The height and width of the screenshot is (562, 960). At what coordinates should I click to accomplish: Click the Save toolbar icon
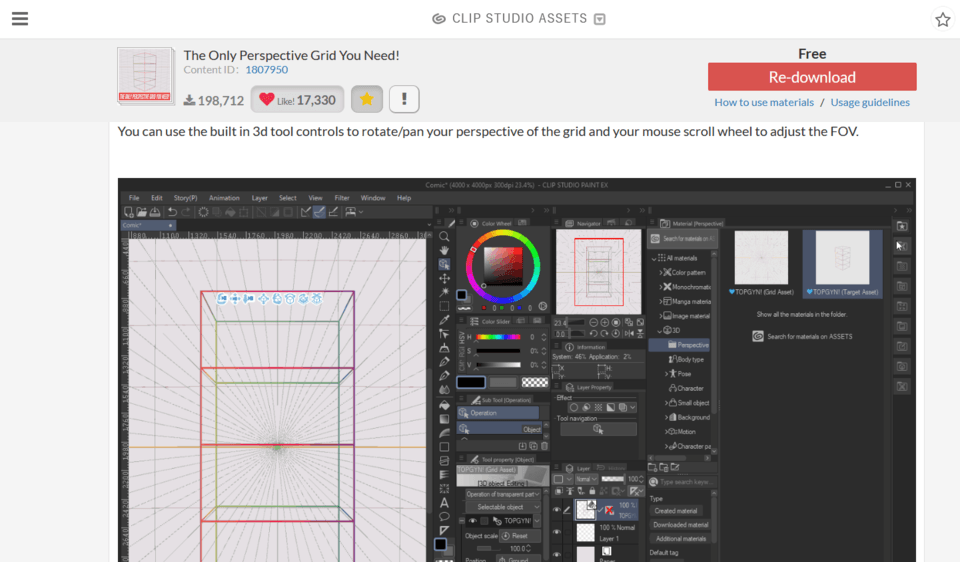pos(155,212)
